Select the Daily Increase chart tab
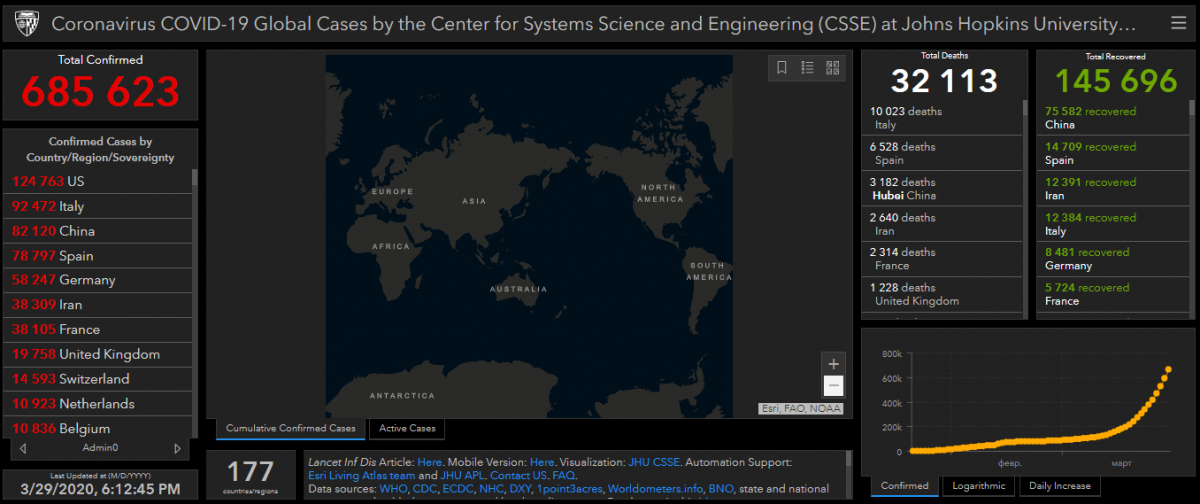This screenshot has height=504, width=1200. 1059,486
